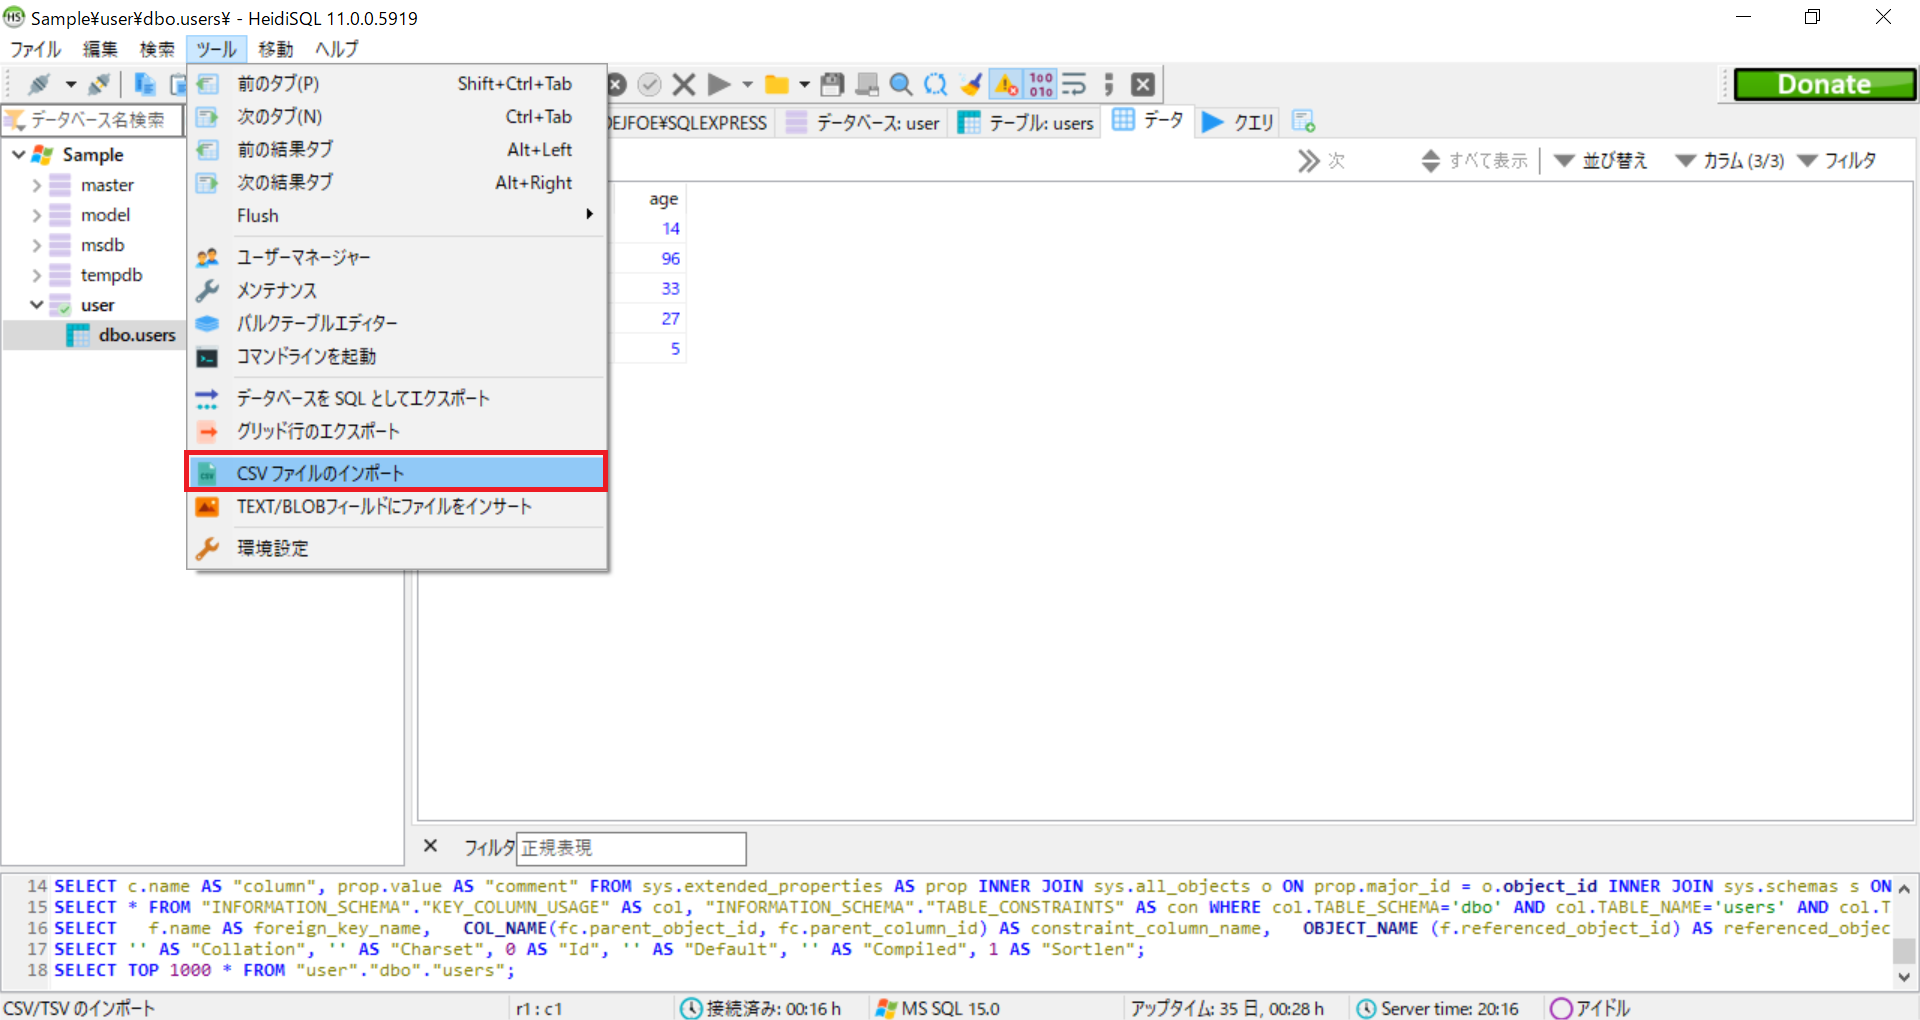Toggle the binary 100/010 display icon
The image size is (1920, 1020).
[x=1040, y=84]
